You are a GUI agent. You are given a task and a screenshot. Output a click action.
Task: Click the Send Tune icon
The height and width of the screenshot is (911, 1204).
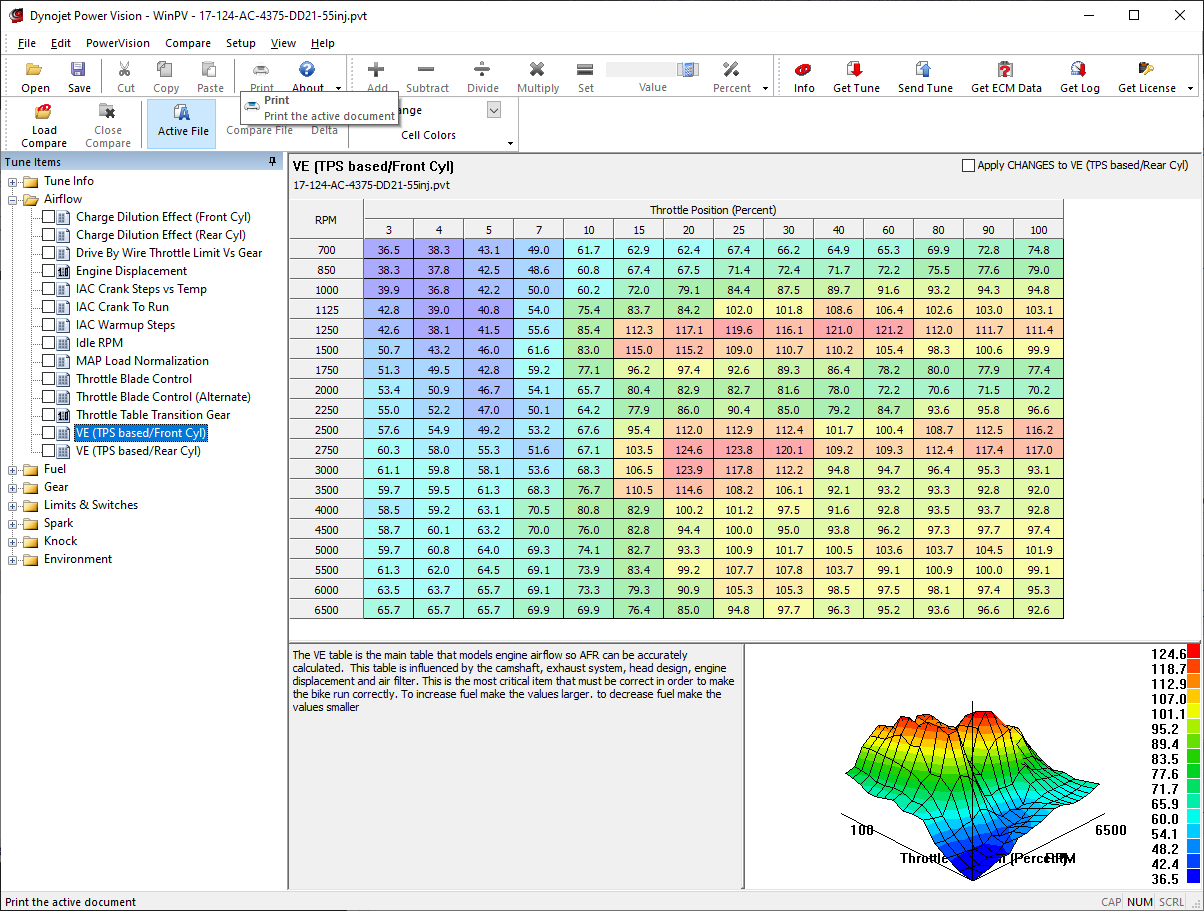pyautogui.click(x=925, y=70)
